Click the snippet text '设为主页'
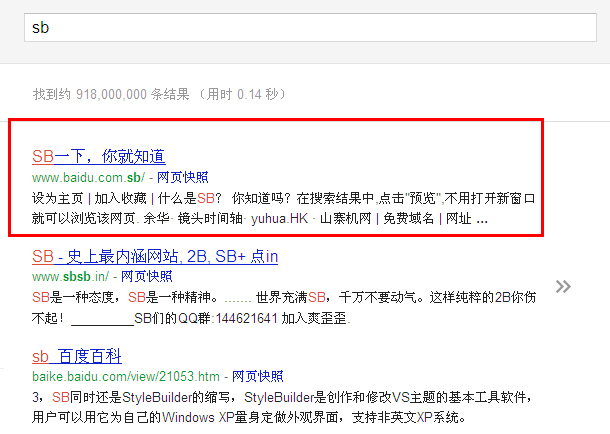 point(58,198)
